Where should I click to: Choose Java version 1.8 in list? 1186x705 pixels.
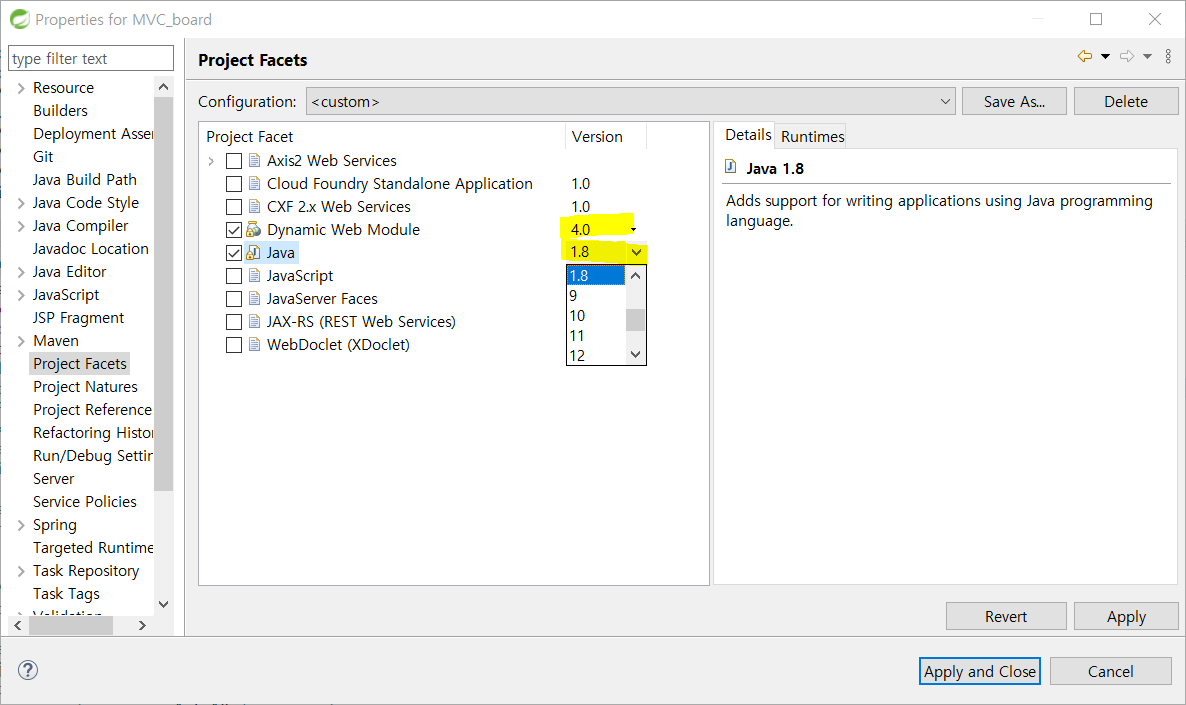coord(596,275)
